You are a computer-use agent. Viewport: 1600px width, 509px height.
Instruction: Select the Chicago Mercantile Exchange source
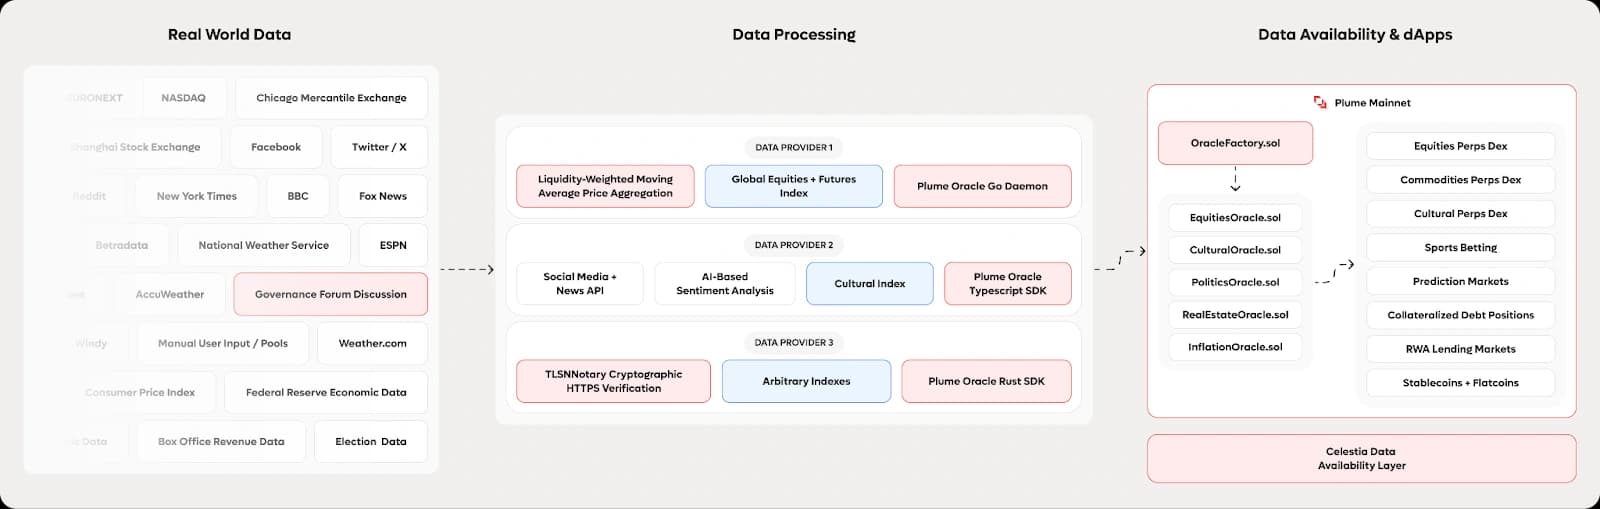(x=331, y=98)
